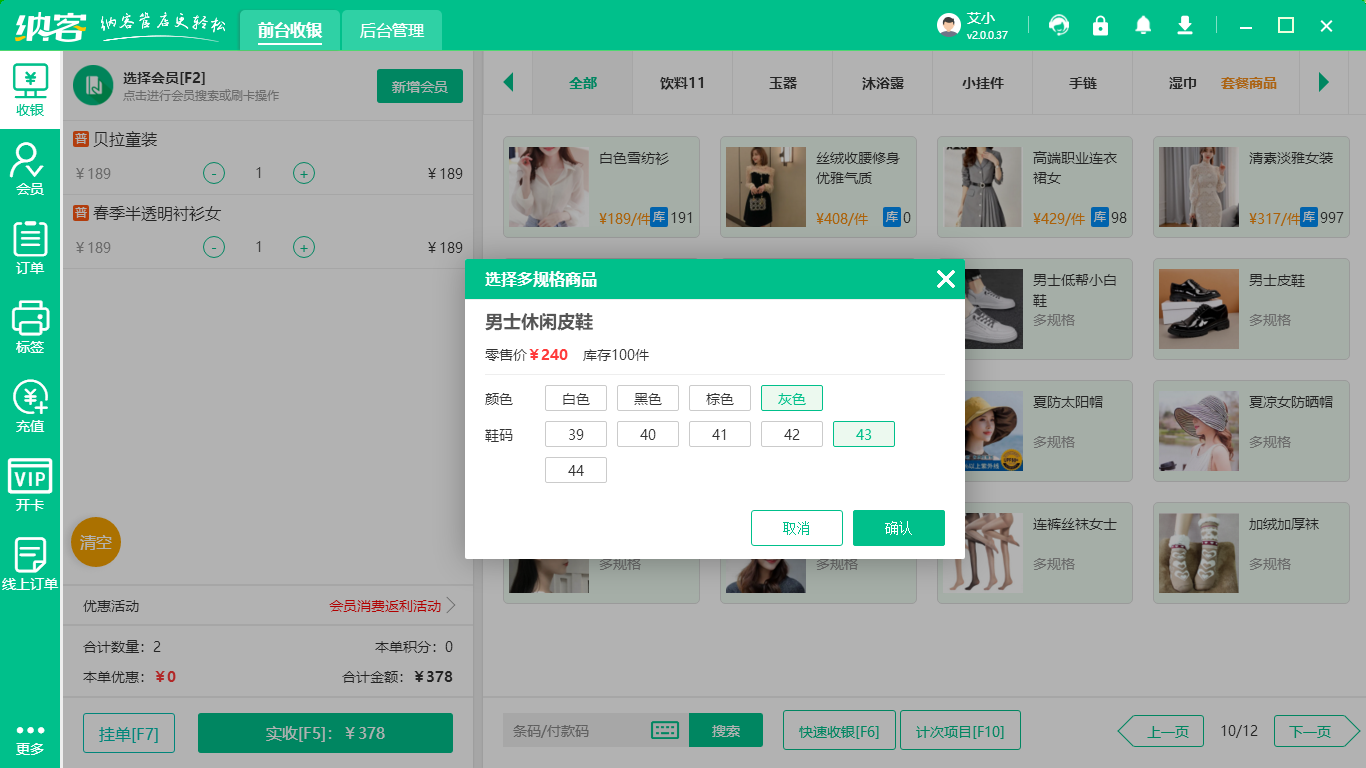Image resolution: width=1366 pixels, height=768 pixels.
Task: Open the 充值 recharge sidebar icon
Action: pos(30,405)
